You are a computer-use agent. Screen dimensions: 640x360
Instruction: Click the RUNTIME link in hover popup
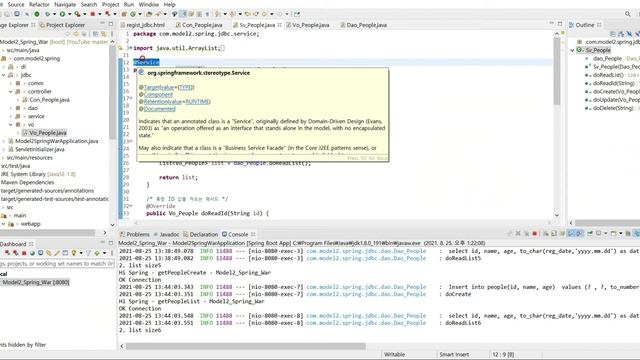pyautogui.click(x=197, y=102)
